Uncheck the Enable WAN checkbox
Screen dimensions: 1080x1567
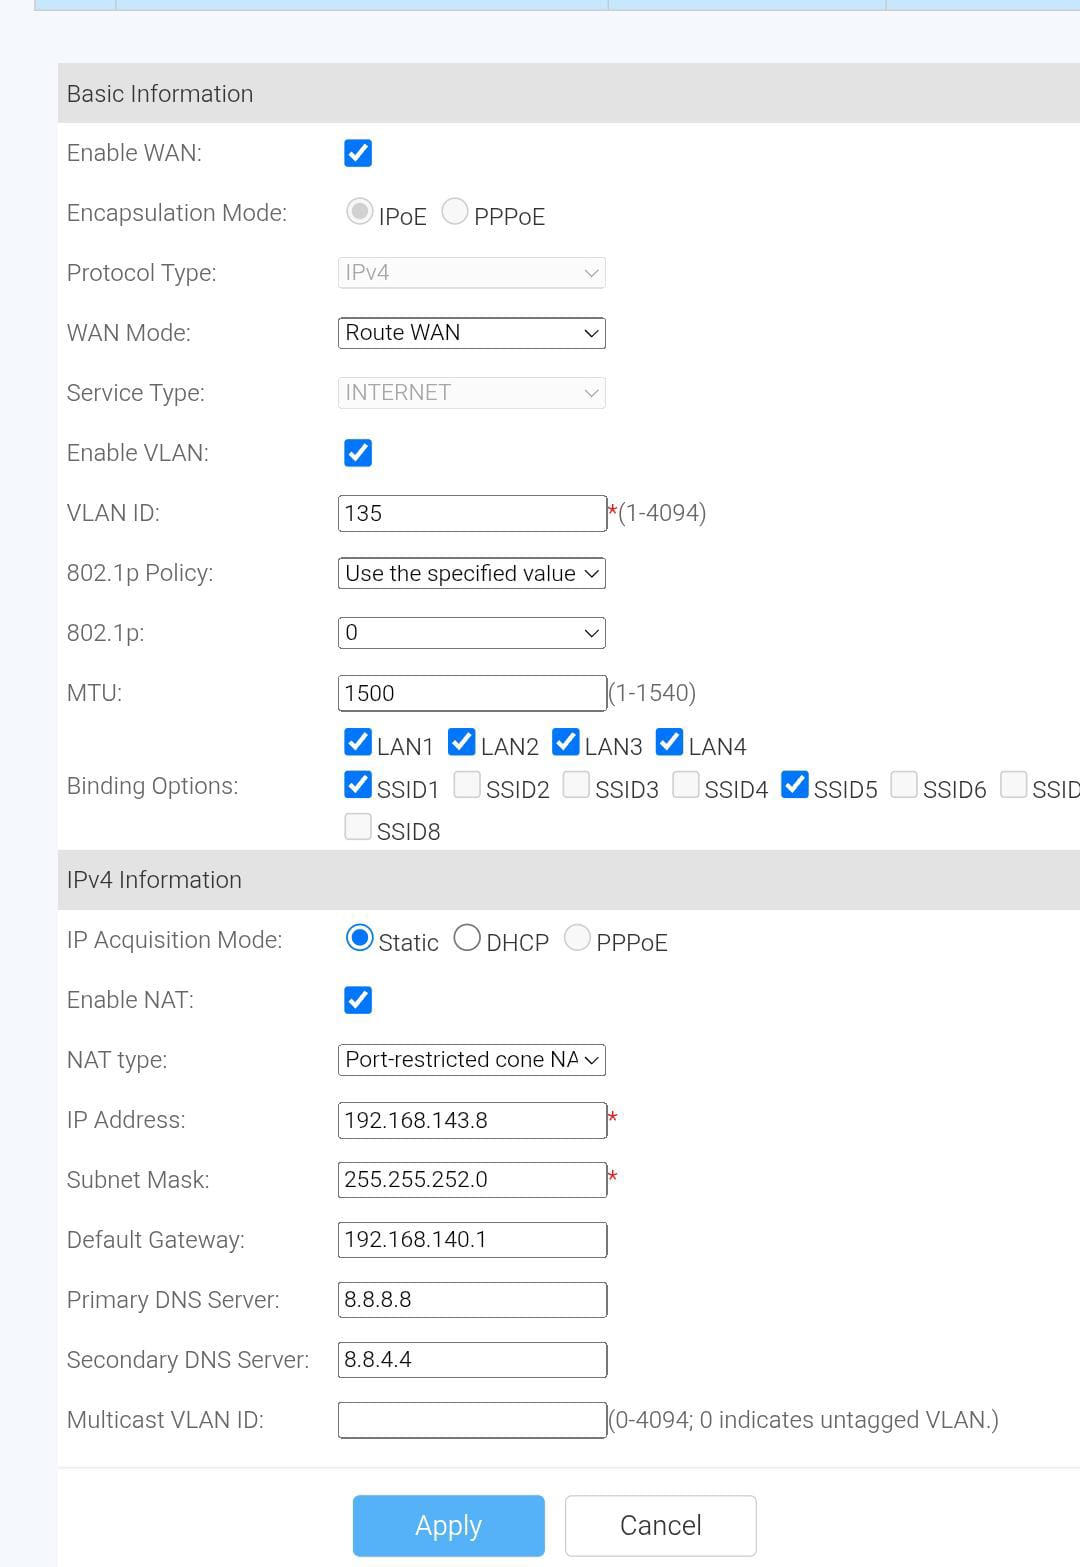(x=358, y=153)
